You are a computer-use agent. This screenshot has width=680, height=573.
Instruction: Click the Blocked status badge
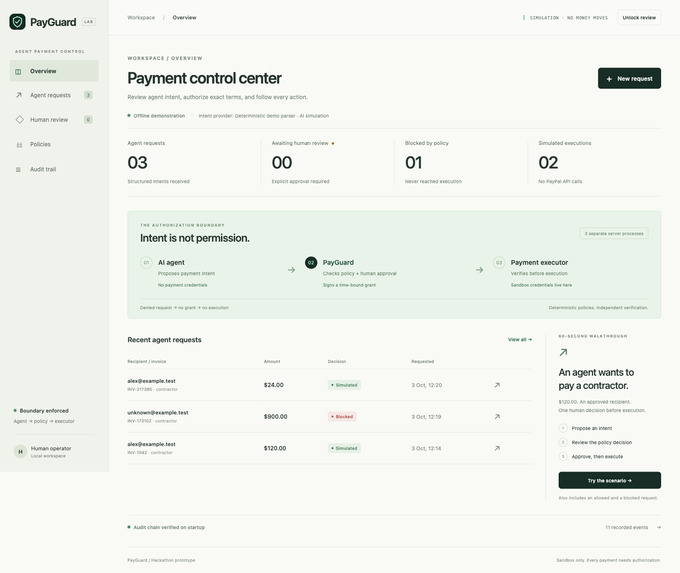[342, 416]
